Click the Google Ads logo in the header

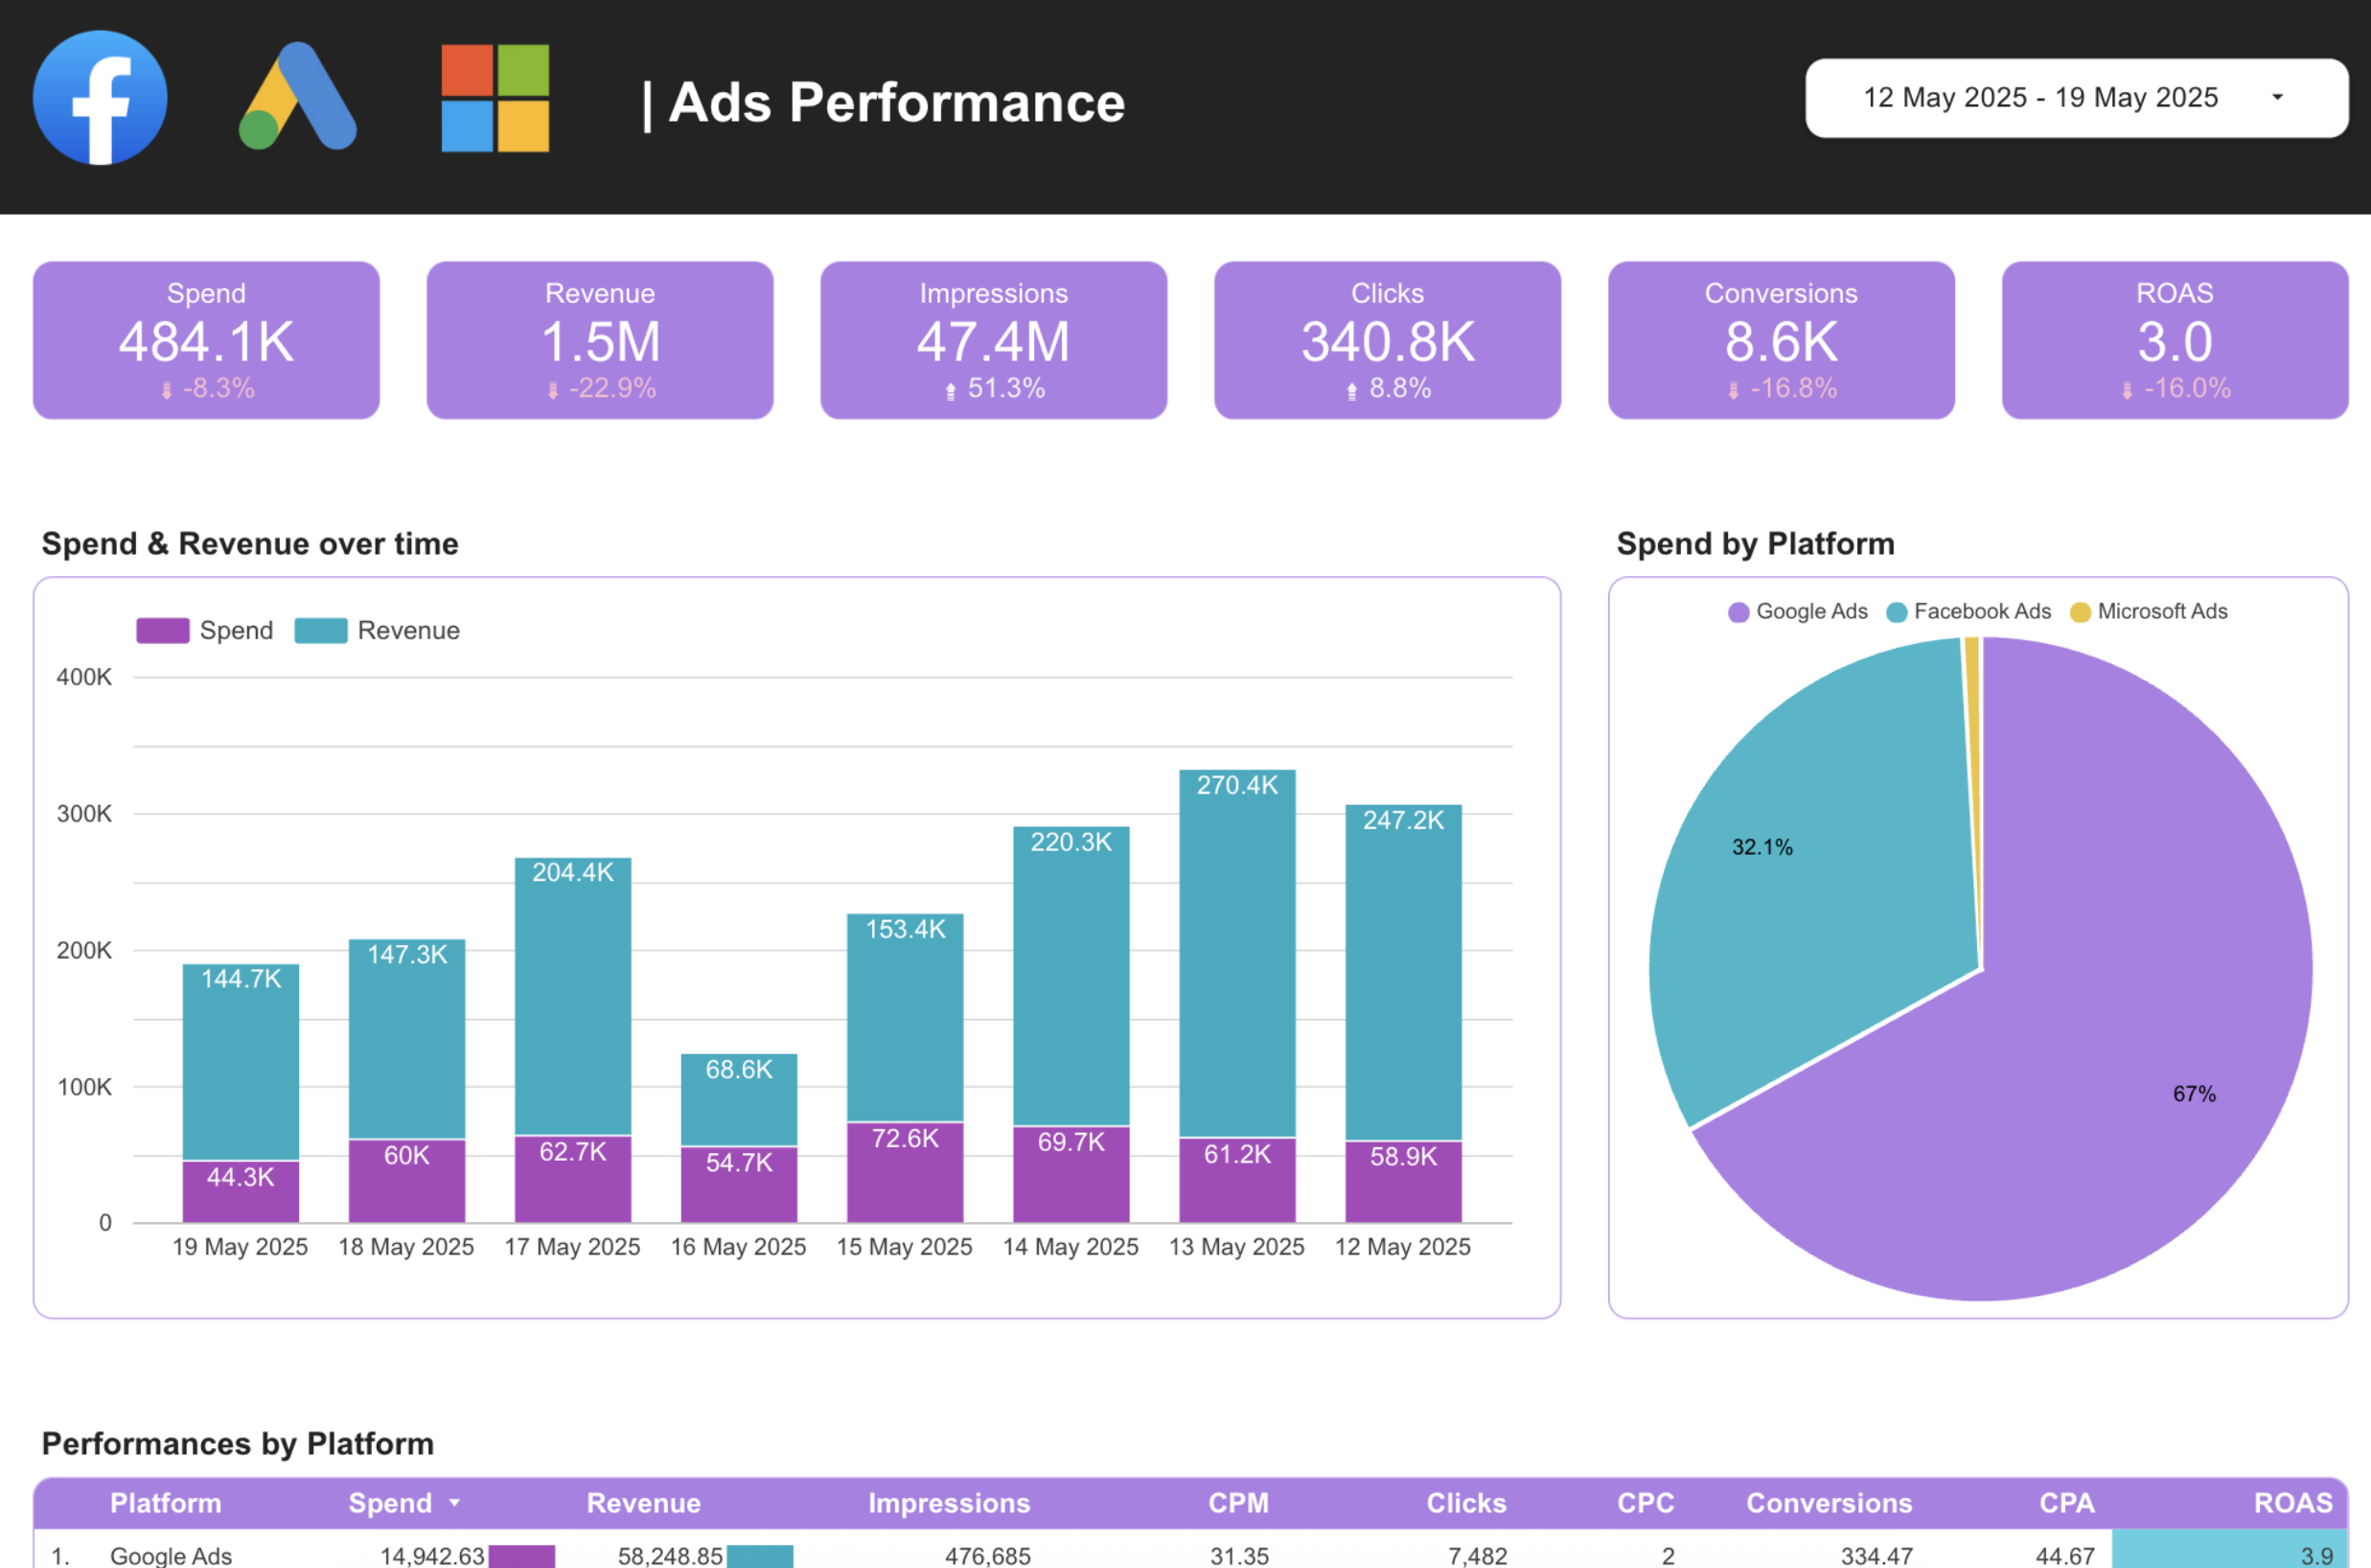[x=299, y=97]
